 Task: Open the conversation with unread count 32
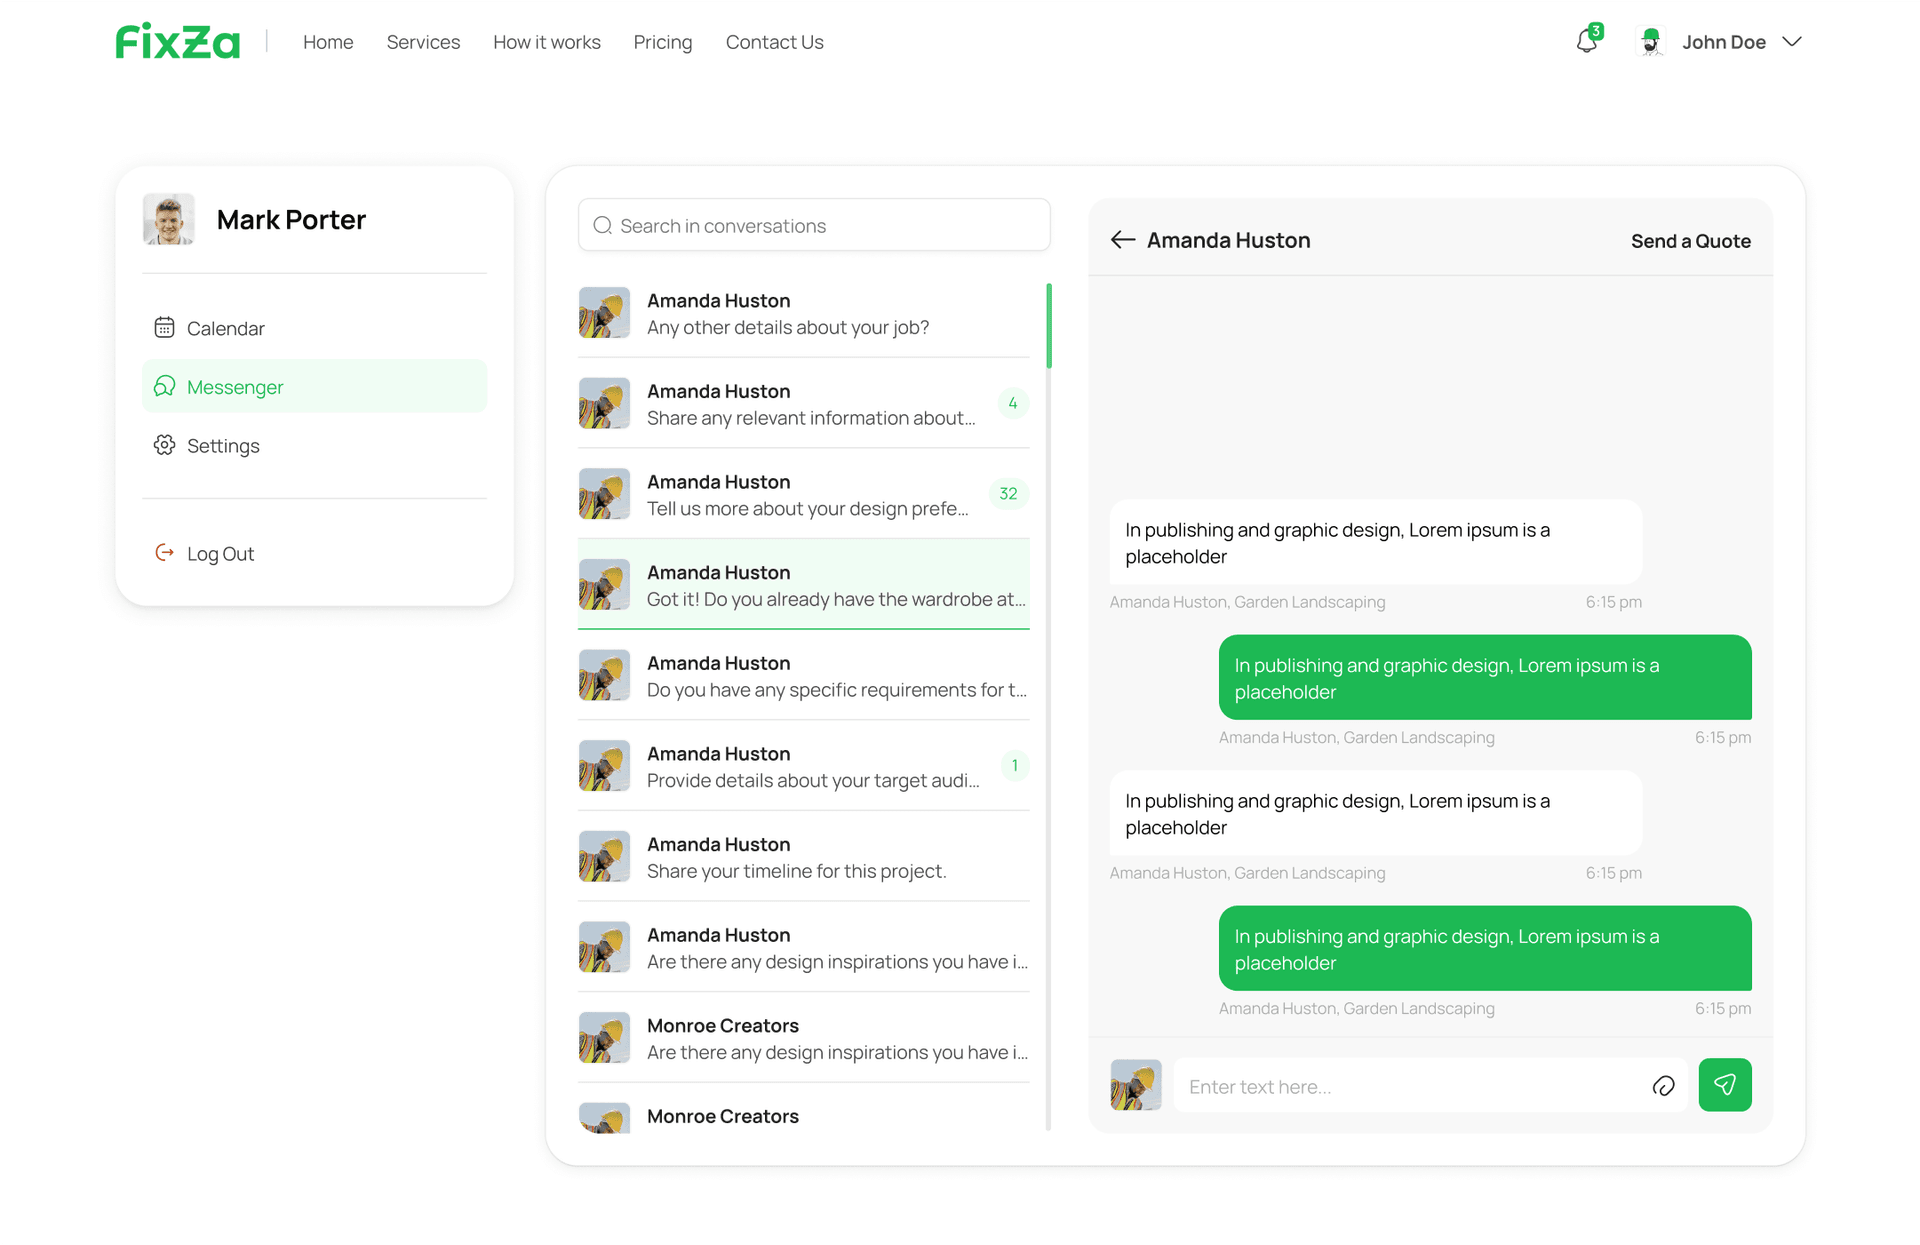pyautogui.click(x=800, y=494)
